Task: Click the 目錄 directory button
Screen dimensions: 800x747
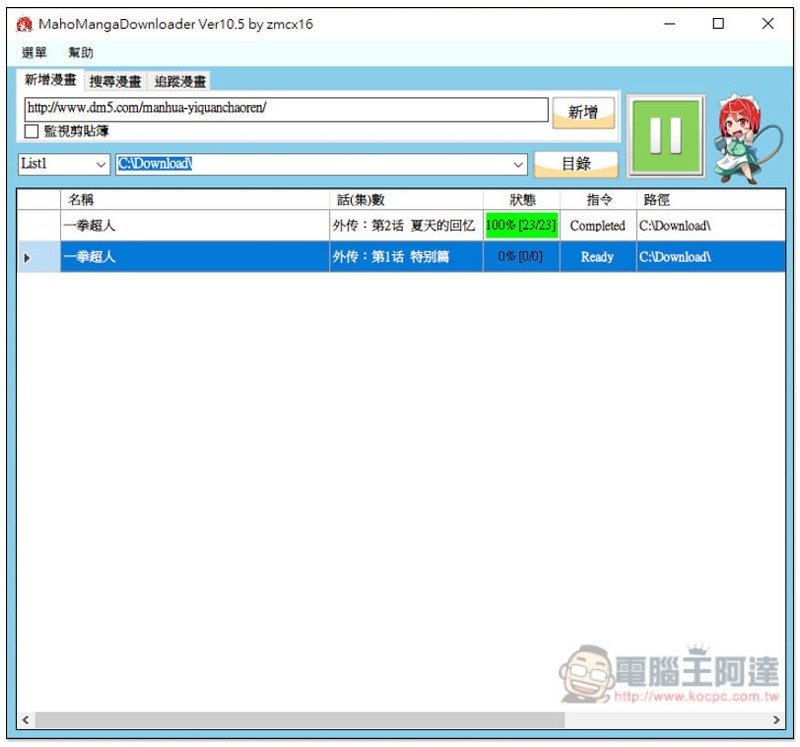Action: click(576, 164)
